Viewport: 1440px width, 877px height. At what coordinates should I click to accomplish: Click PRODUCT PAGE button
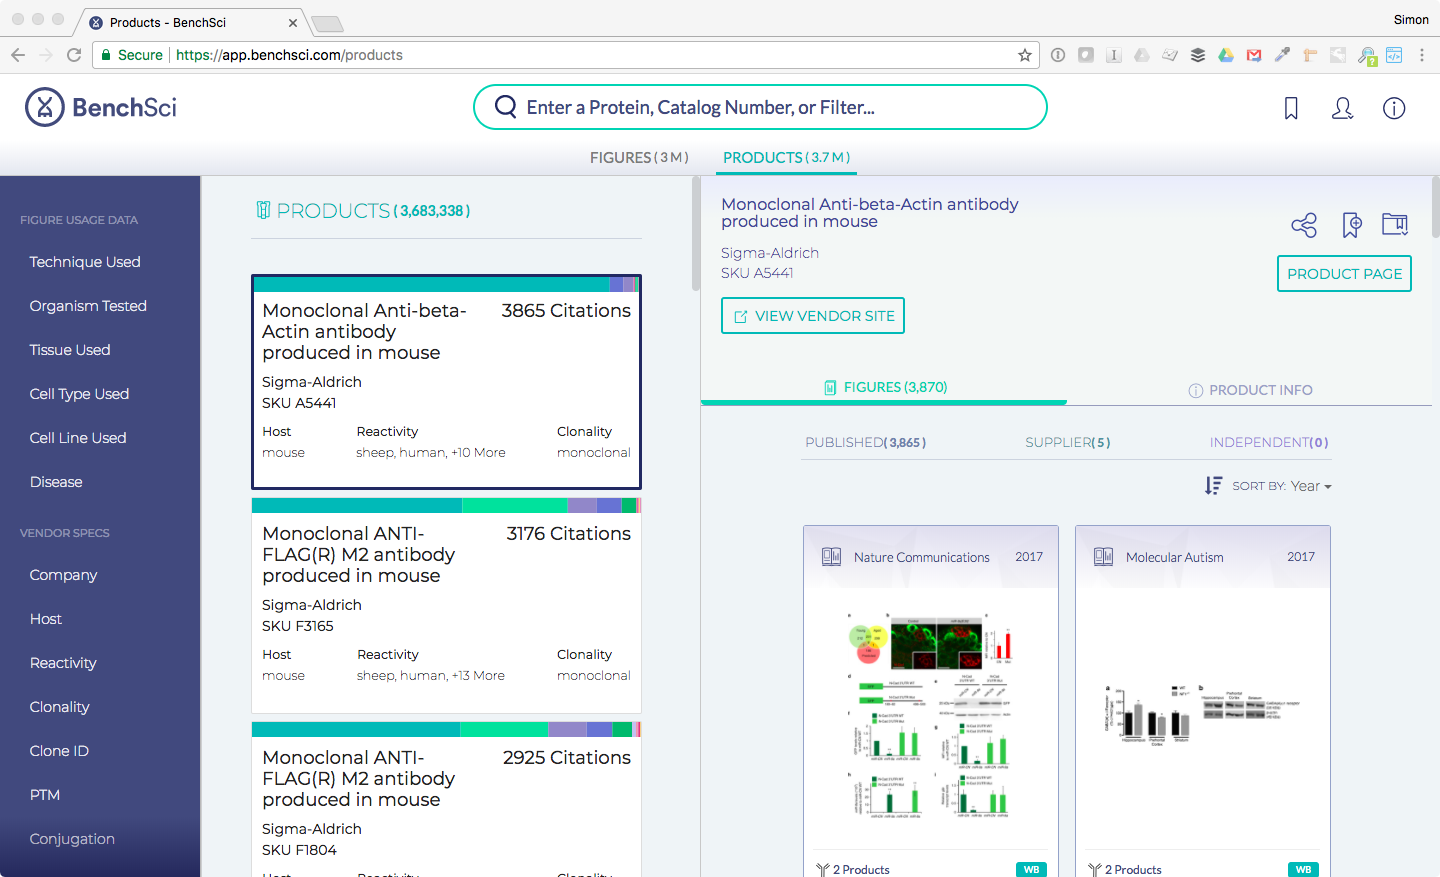point(1344,274)
